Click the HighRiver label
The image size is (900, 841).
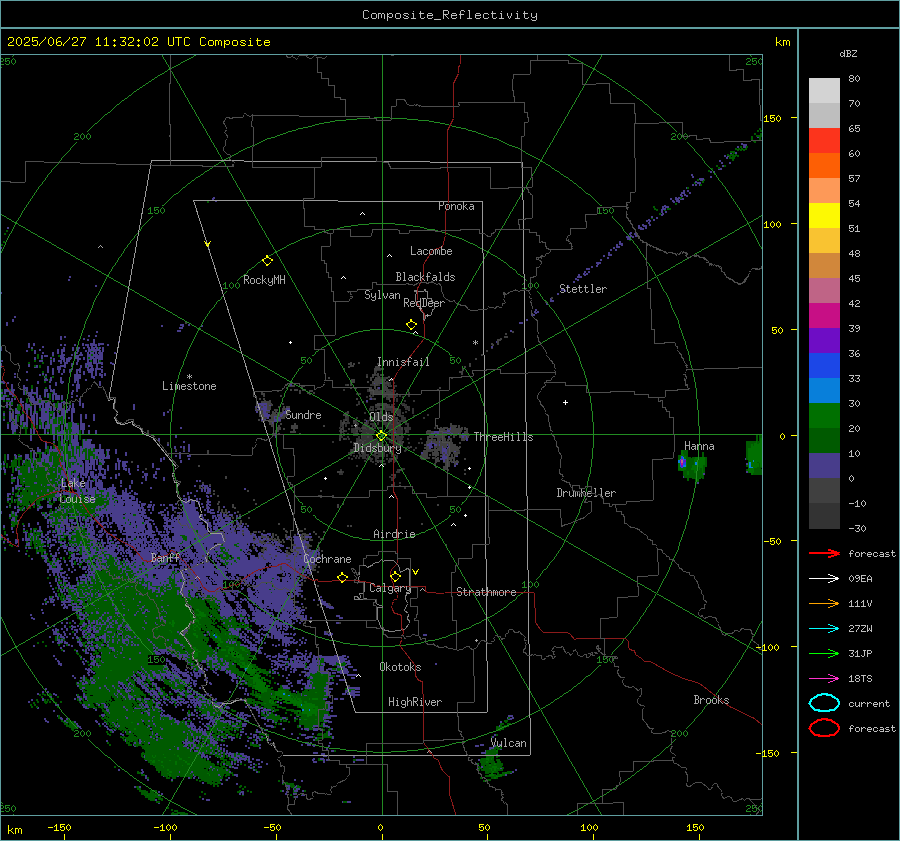pyautogui.click(x=415, y=702)
